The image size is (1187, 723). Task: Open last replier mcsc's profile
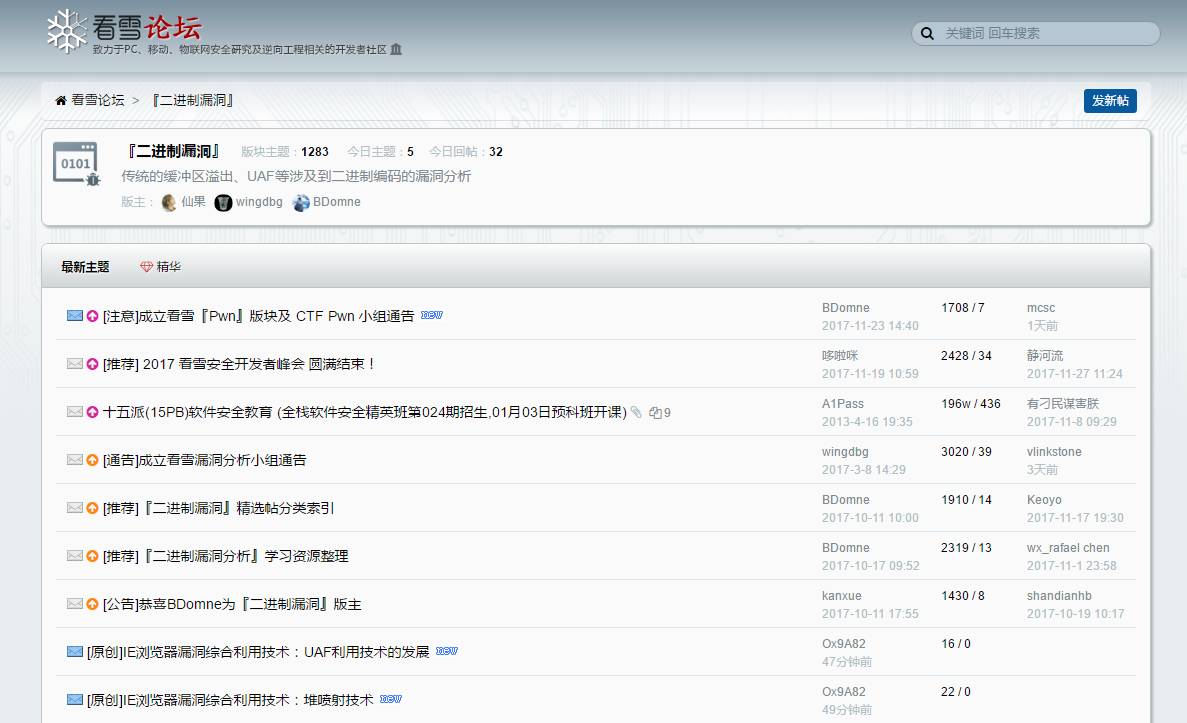[x=1041, y=307]
